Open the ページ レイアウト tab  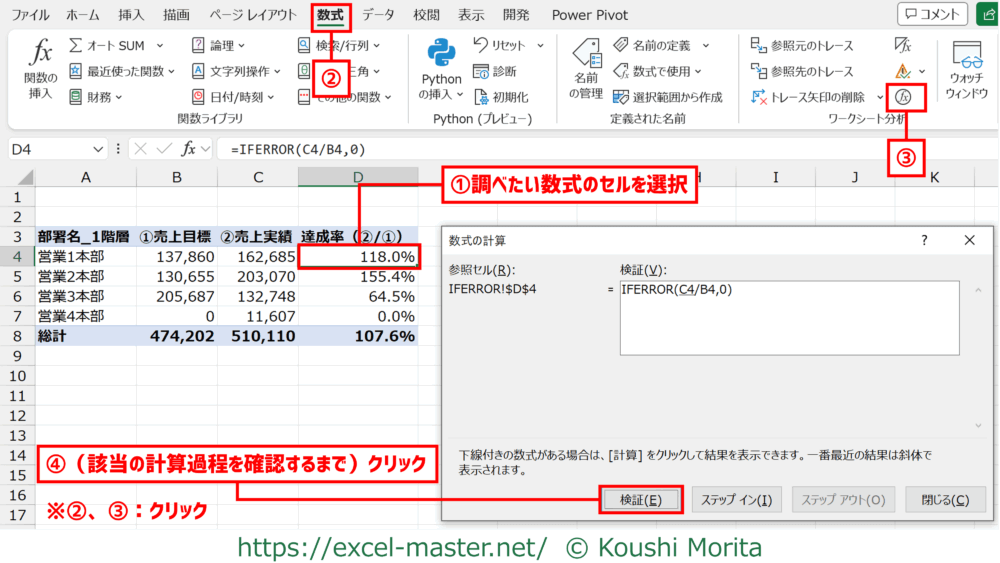[x=253, y=15]
